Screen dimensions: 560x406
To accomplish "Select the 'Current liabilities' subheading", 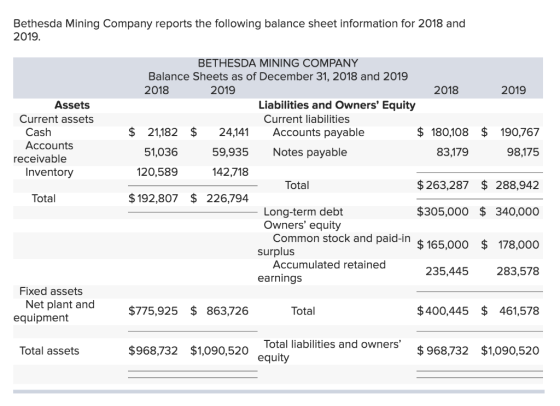I will tap(306, 119).
